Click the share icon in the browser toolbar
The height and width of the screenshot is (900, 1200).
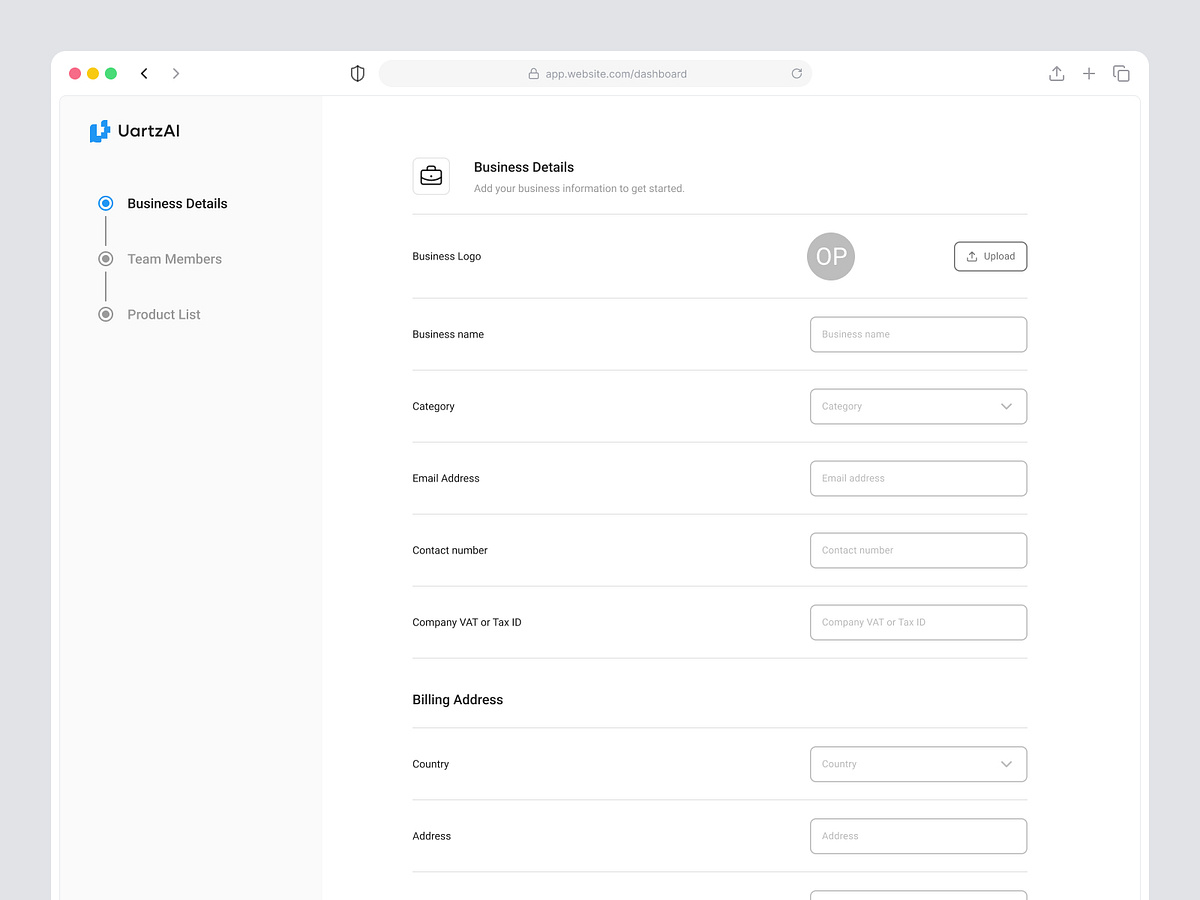pyautogui.click(x=1056, y=73)
